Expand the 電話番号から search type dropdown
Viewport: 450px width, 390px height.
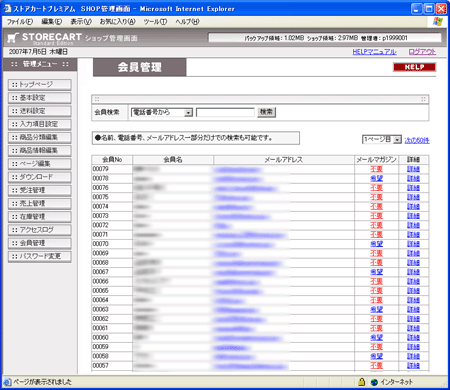pos(188,113)
